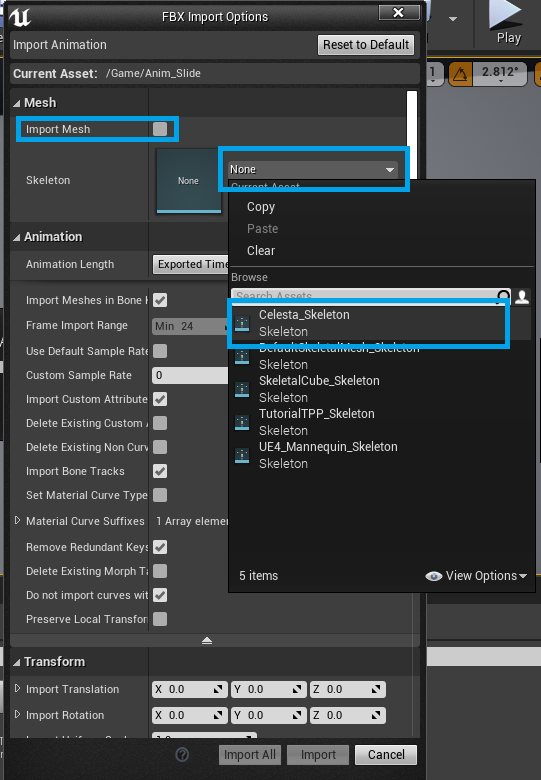The width and height of the screenshot is (541, 780).
Task: Click the Skeleton None thumbnail
Action: pyautogui.click(x=189, y=181)
